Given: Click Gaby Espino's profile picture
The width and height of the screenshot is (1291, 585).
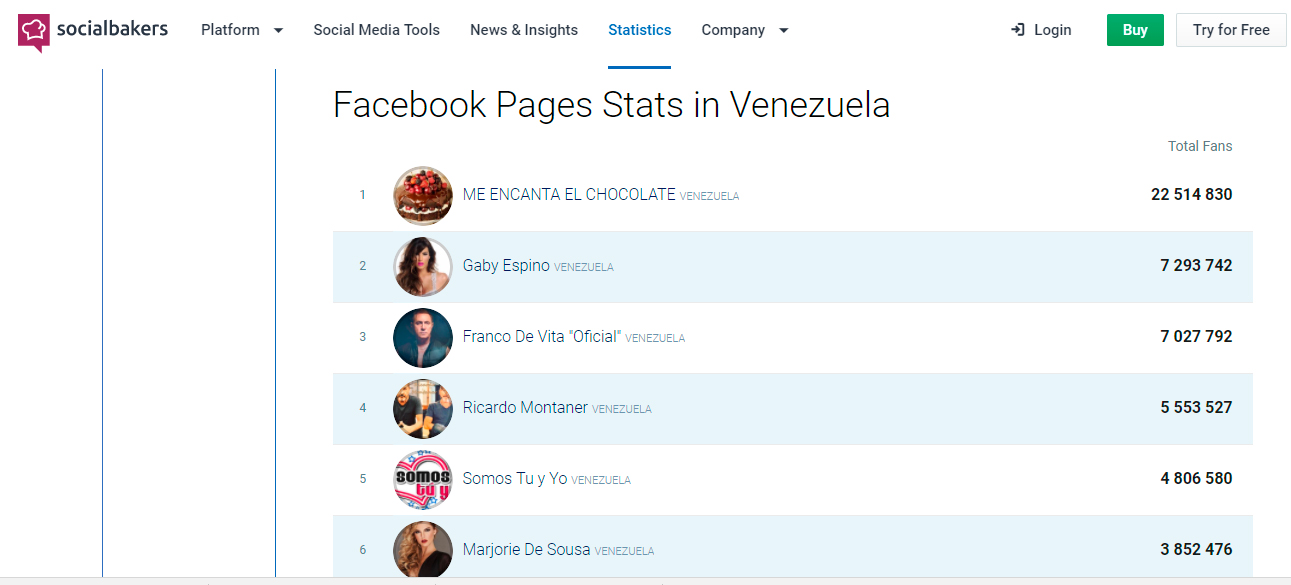Looking at the screenshot, I should click(x=423, y=266).
